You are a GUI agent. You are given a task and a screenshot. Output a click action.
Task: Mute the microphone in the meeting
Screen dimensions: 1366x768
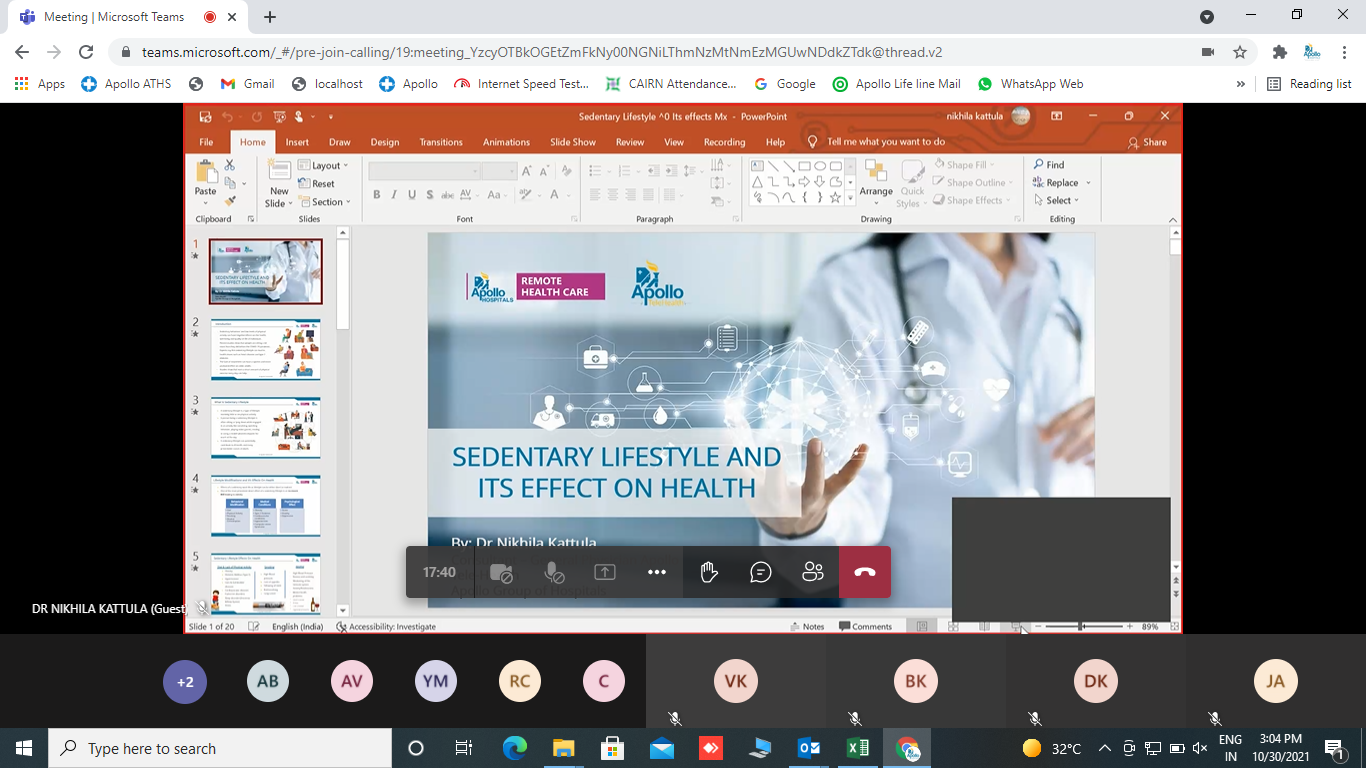click(x=552, y=571)
